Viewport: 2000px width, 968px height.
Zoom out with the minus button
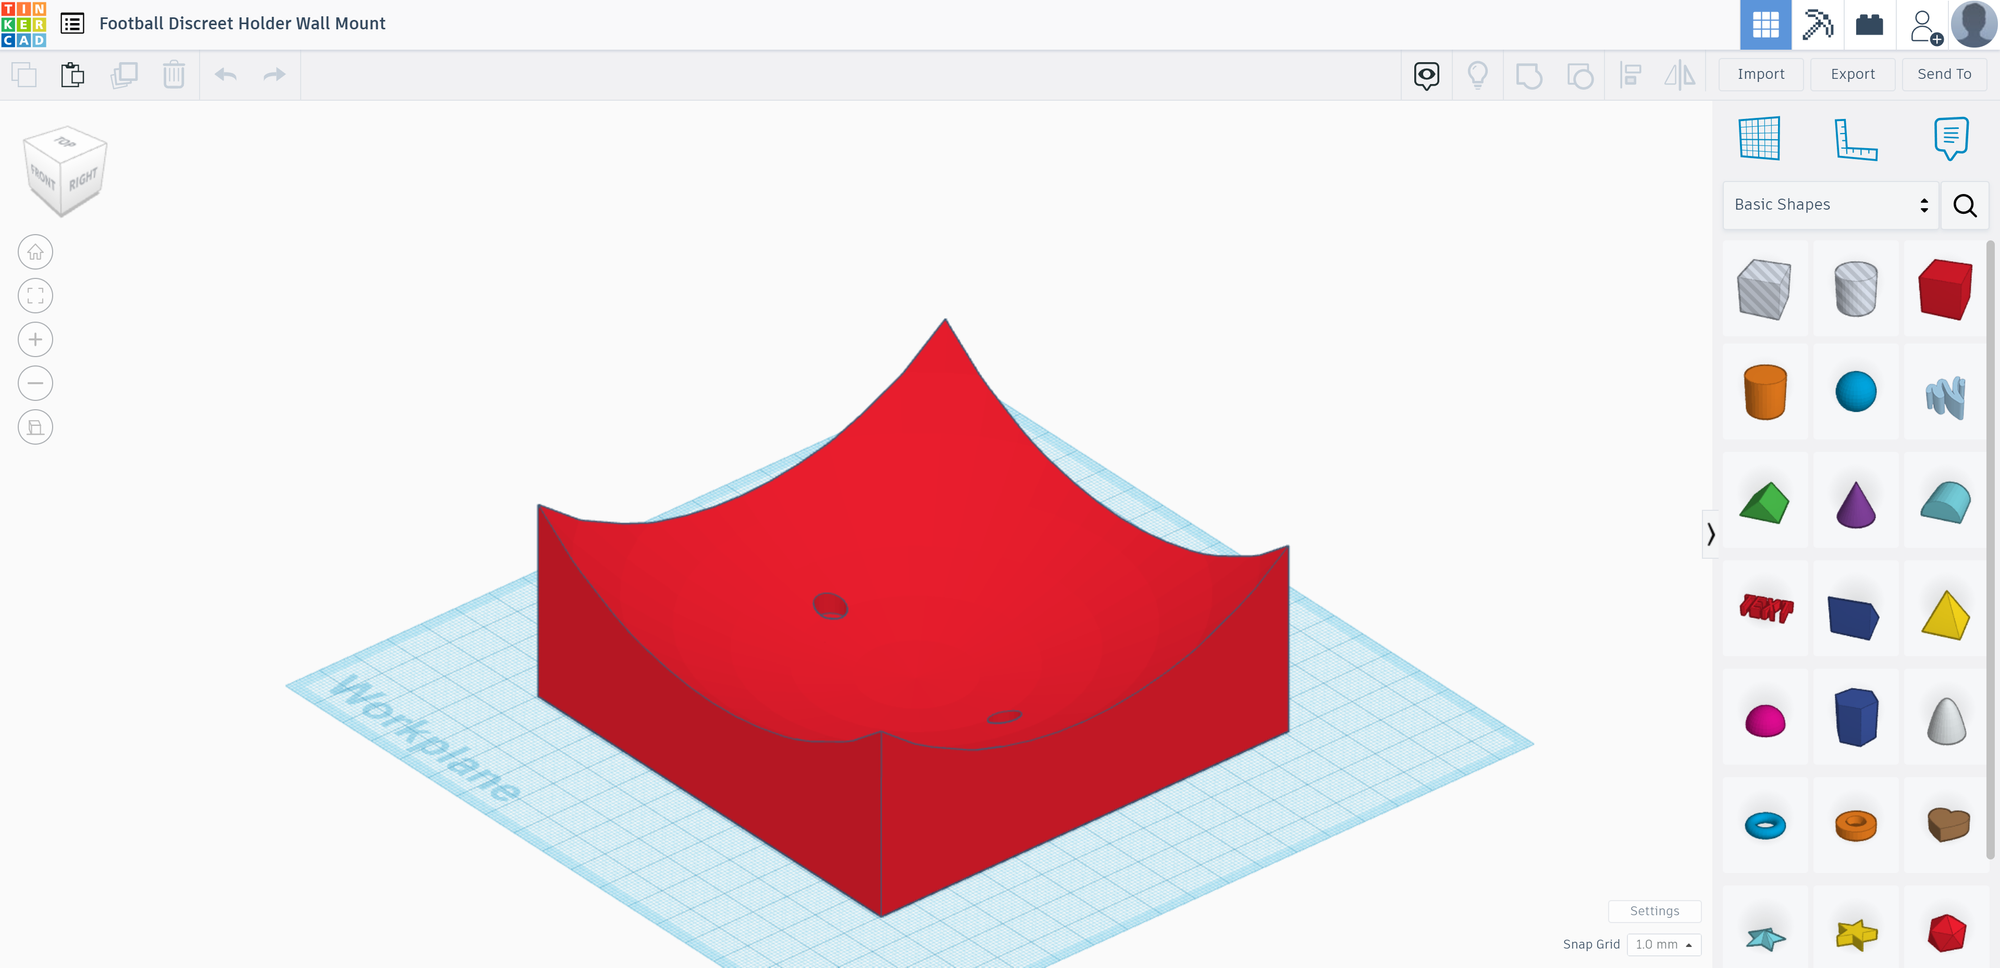[x=35, y=384]
